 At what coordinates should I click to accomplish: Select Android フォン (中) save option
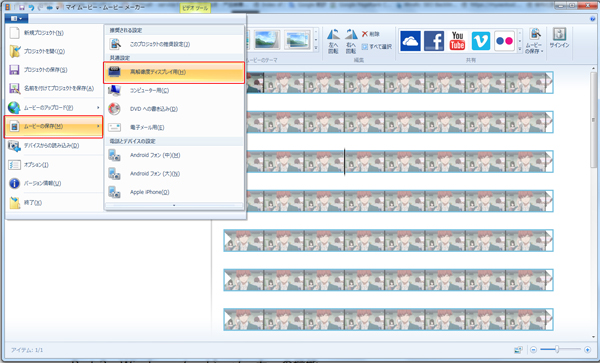pyautogui.click(x=174, y=155)
